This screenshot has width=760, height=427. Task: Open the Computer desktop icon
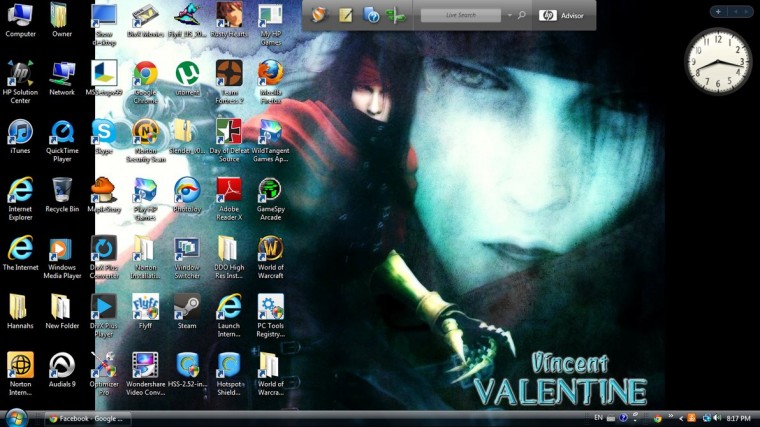click(x=20, y=20)
